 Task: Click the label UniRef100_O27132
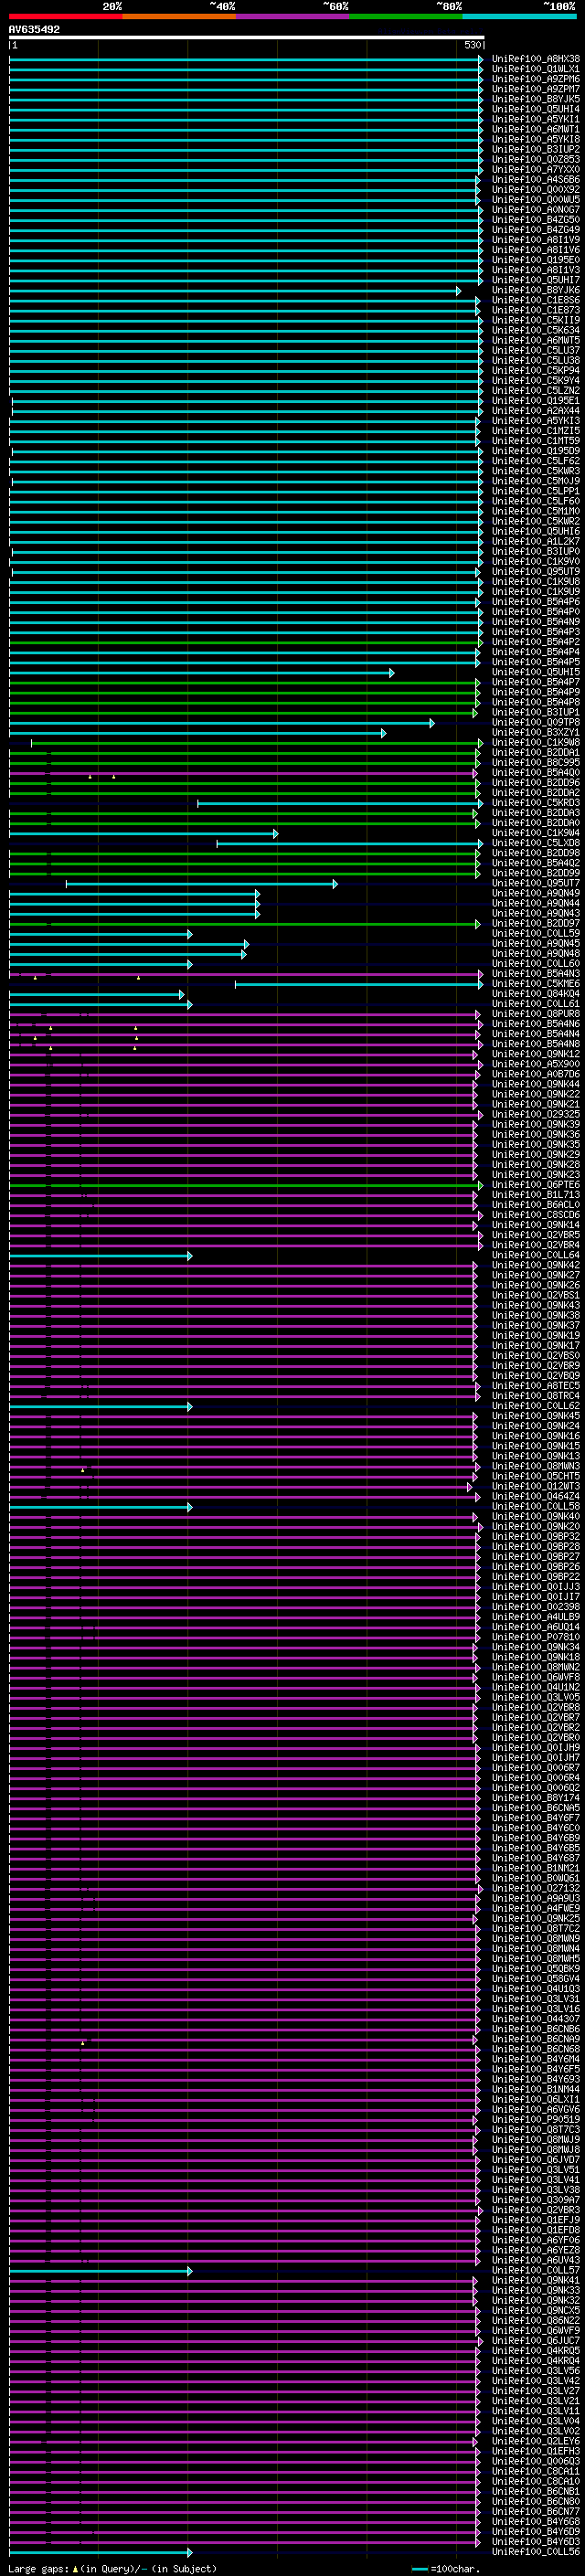click(x=535, y=1889)
